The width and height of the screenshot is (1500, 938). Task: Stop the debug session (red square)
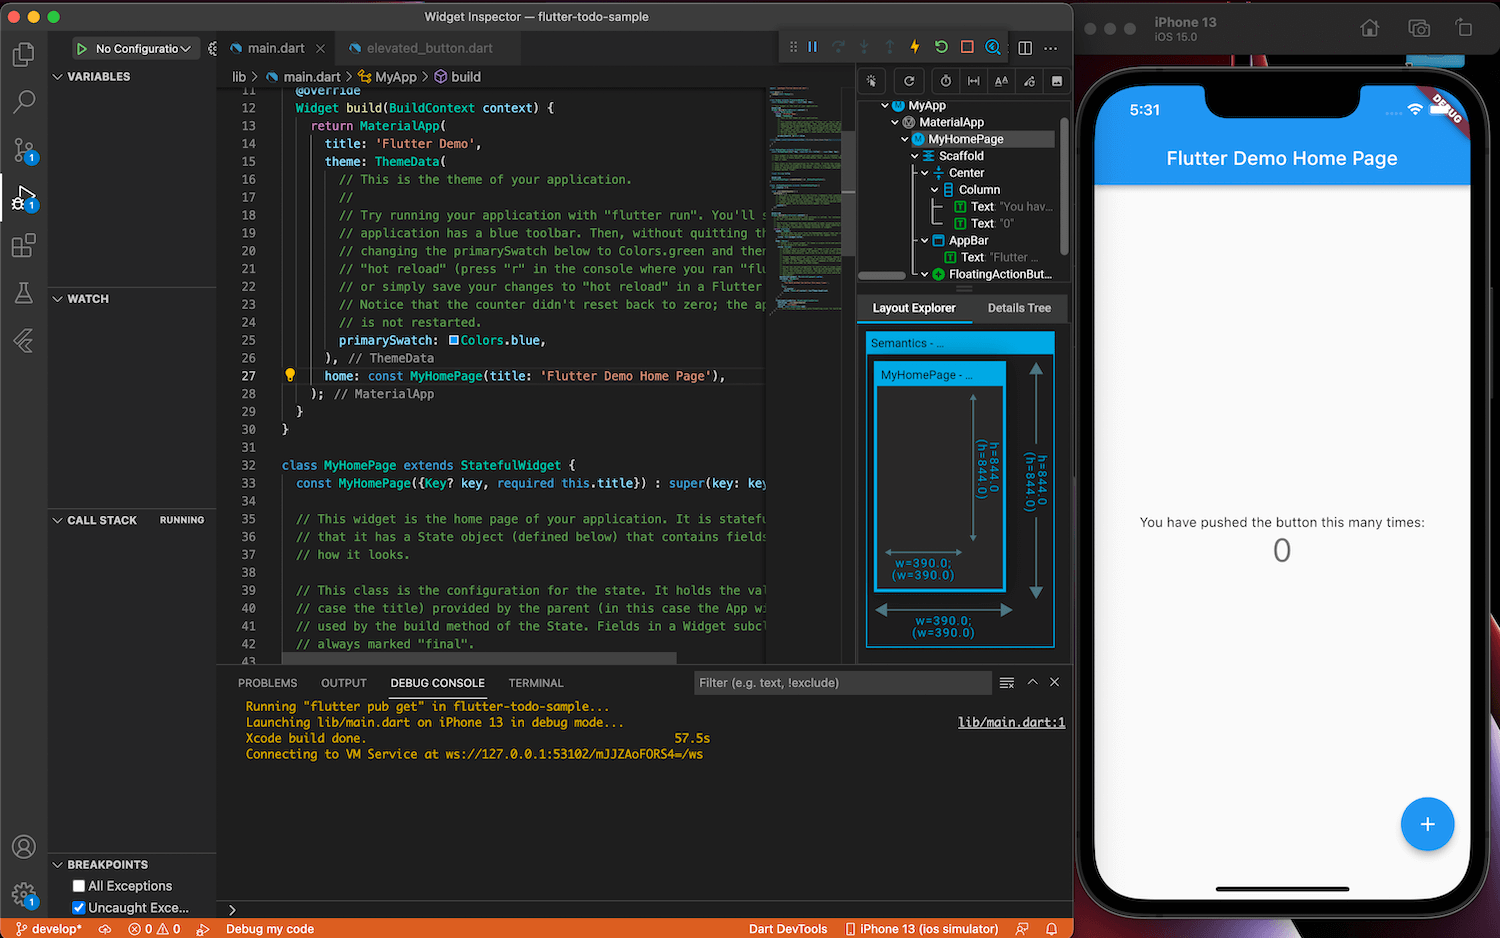tap(967, 47)
